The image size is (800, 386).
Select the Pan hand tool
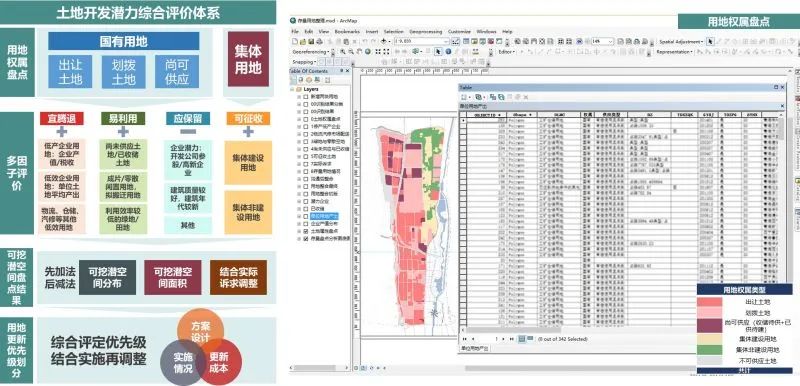pyautogui.click(x=359, y=52)
